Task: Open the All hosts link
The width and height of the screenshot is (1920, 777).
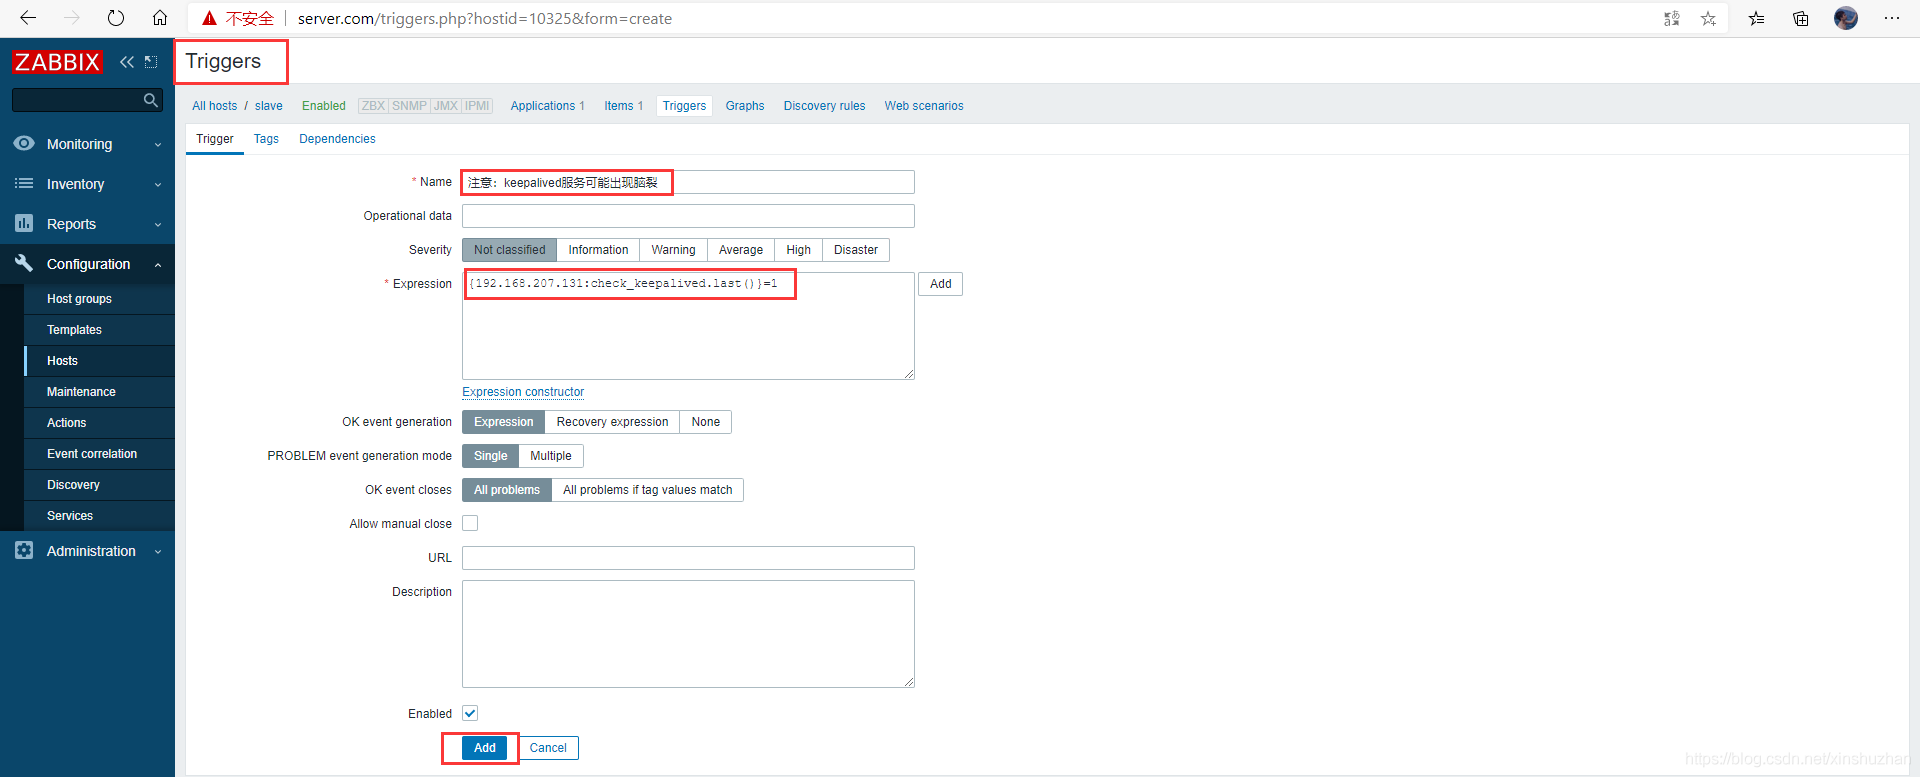Action: 215,106
